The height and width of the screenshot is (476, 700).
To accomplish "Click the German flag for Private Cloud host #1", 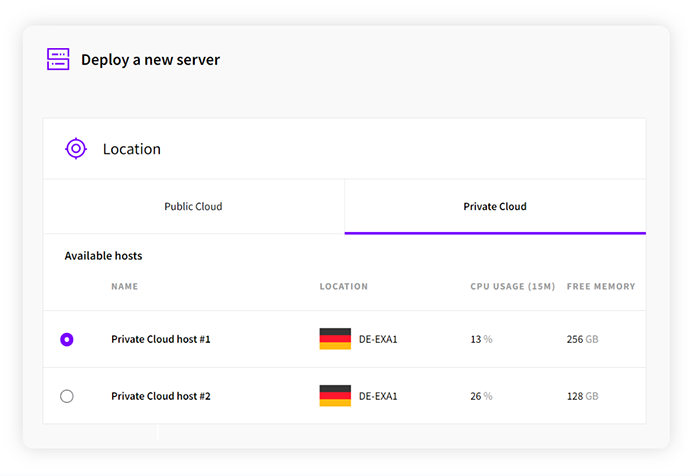I will [335, 339].
